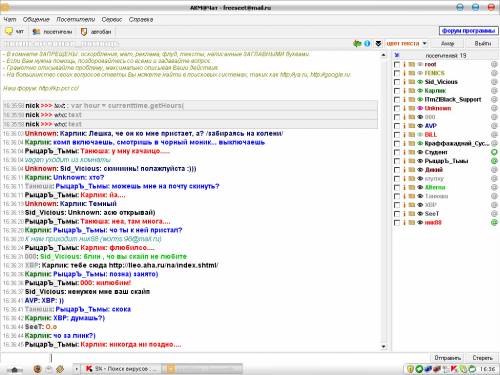Image resolution: width=500 pixels, height=375 pixels.
Task: Click the smiley icon on the Altenra row
Action: pos(494,187)
